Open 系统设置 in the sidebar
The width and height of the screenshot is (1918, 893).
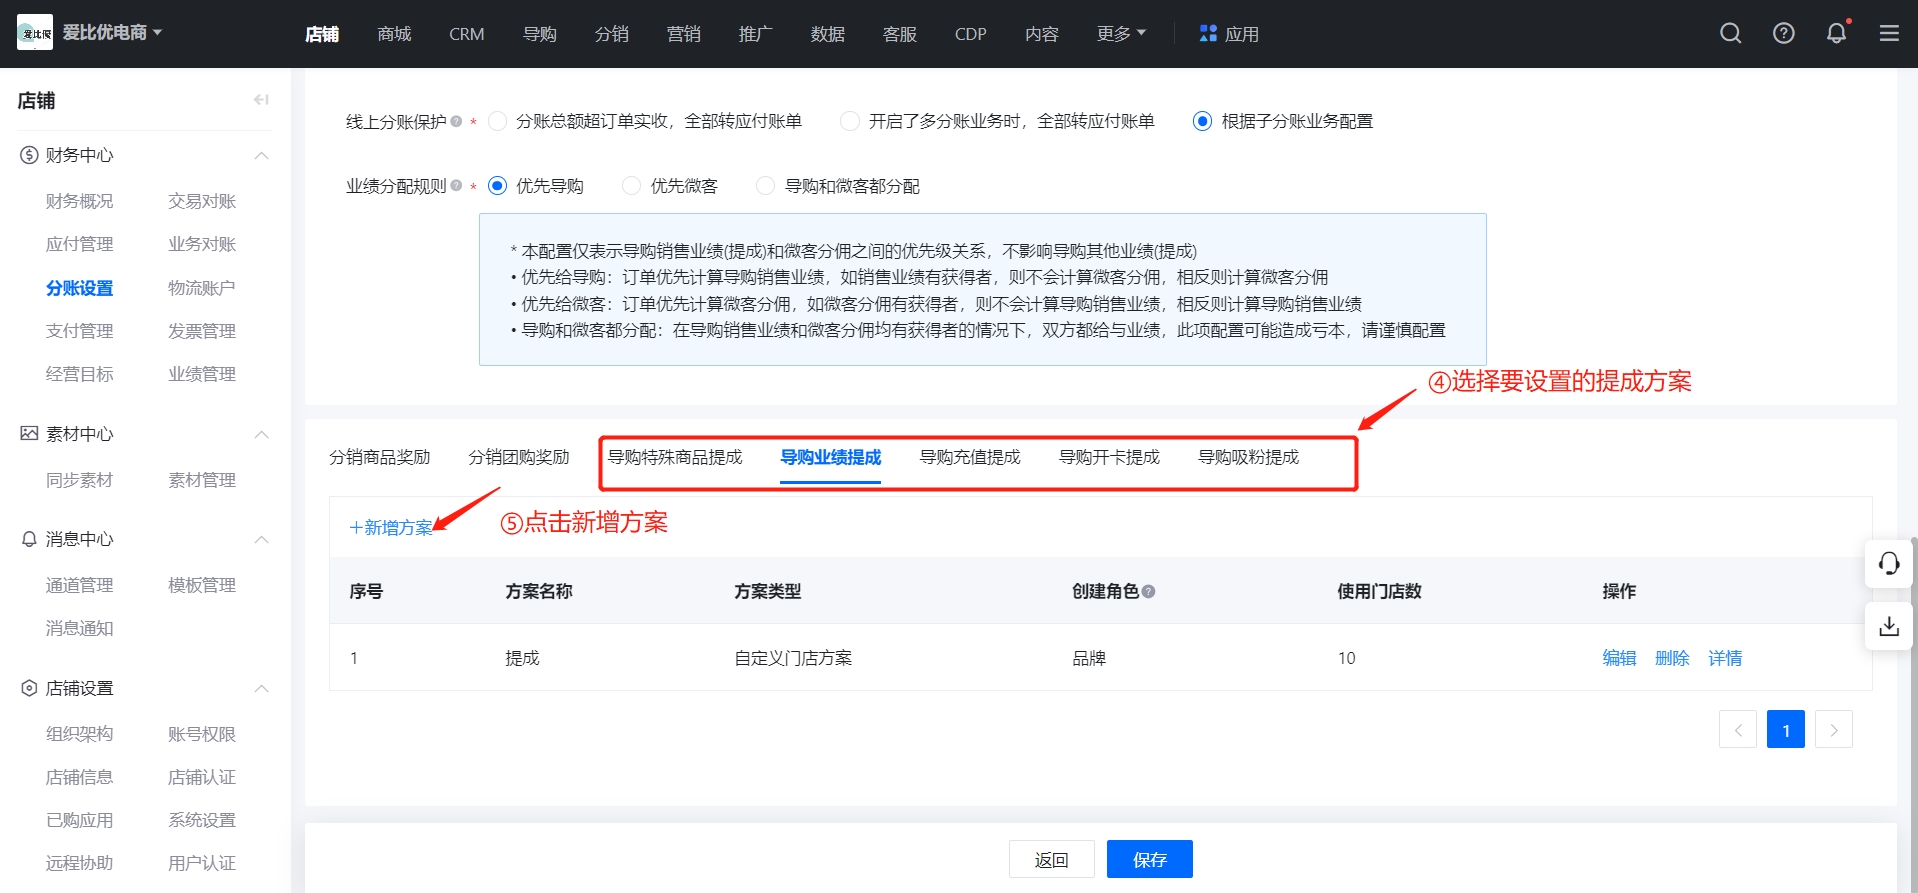[202, 820]
